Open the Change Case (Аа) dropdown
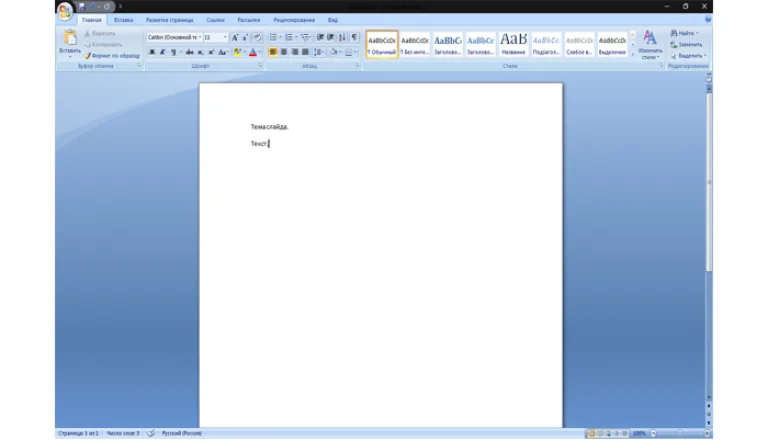768x441 pixels. [x=223, y=52]
